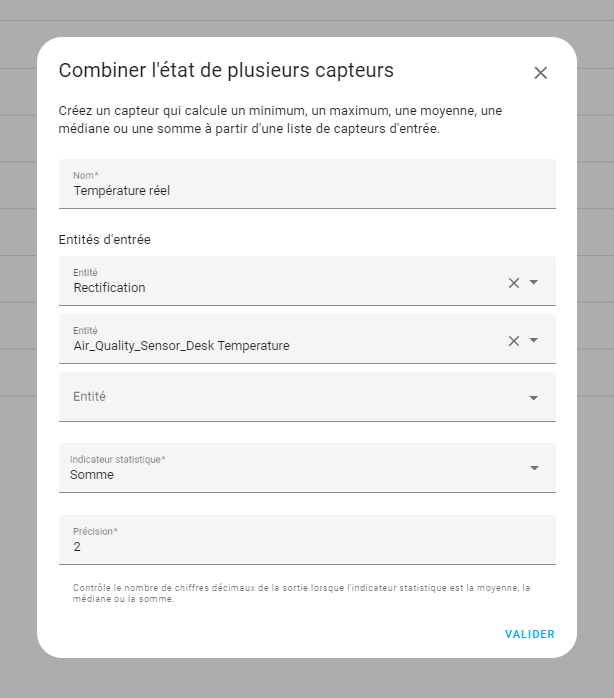The height and width of the screenshot is (698, 614).
Task: Expand the Air_Quality_Sensor_Desk Temperature dropdown arrow
Action: [x=534, y=341]
